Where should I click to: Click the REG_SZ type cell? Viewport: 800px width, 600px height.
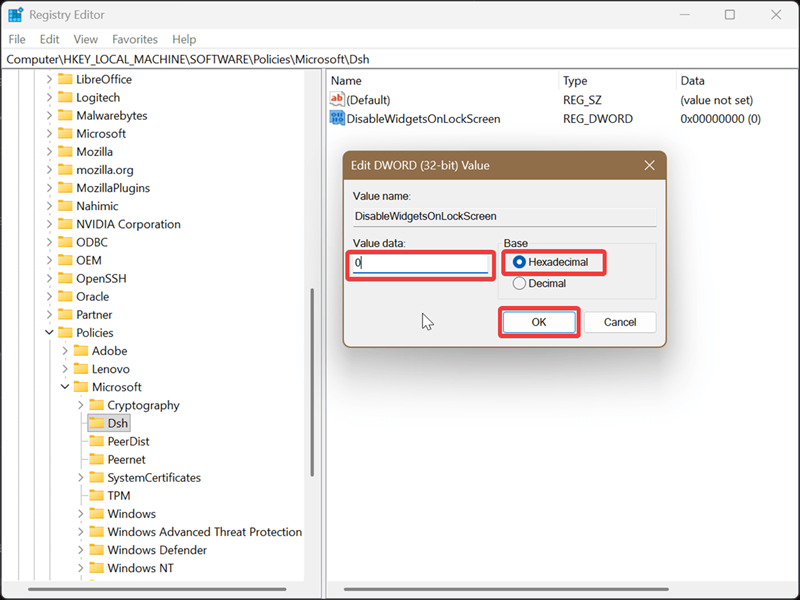coord(582,100)
